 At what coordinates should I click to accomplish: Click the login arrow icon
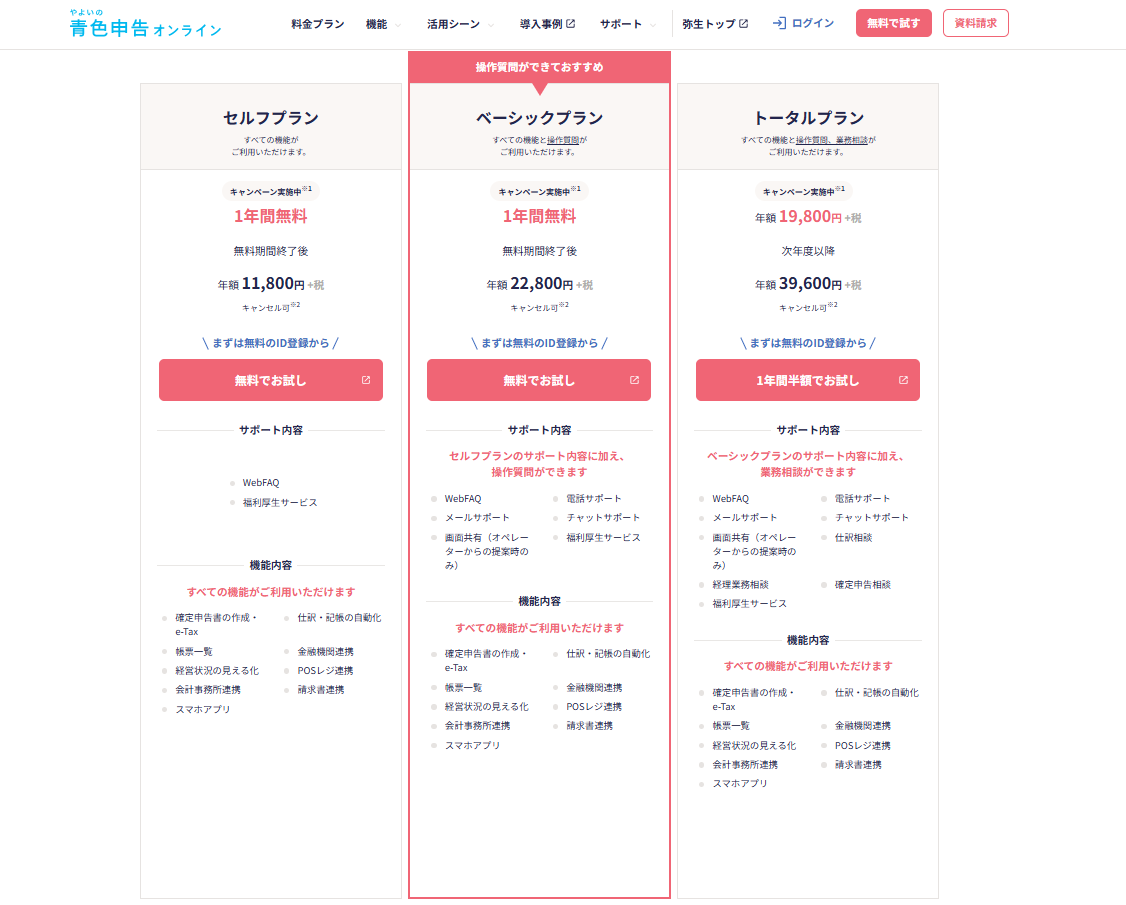[x=779, y=23]
